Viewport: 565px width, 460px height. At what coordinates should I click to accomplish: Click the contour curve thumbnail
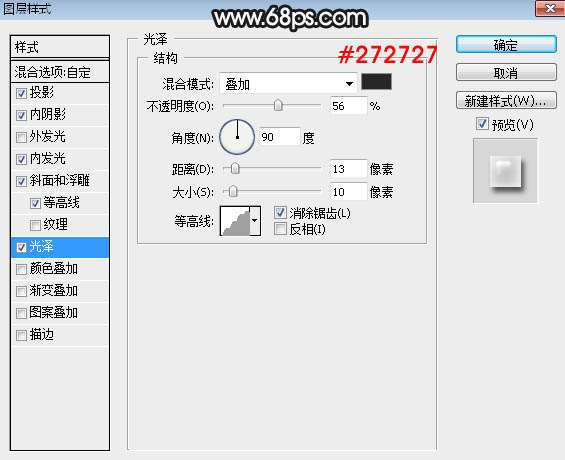[x=235, y=221]
